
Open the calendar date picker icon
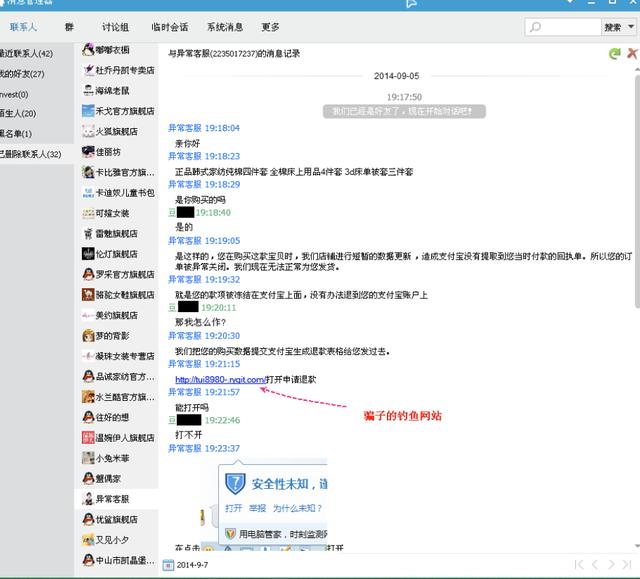[168, 565]
